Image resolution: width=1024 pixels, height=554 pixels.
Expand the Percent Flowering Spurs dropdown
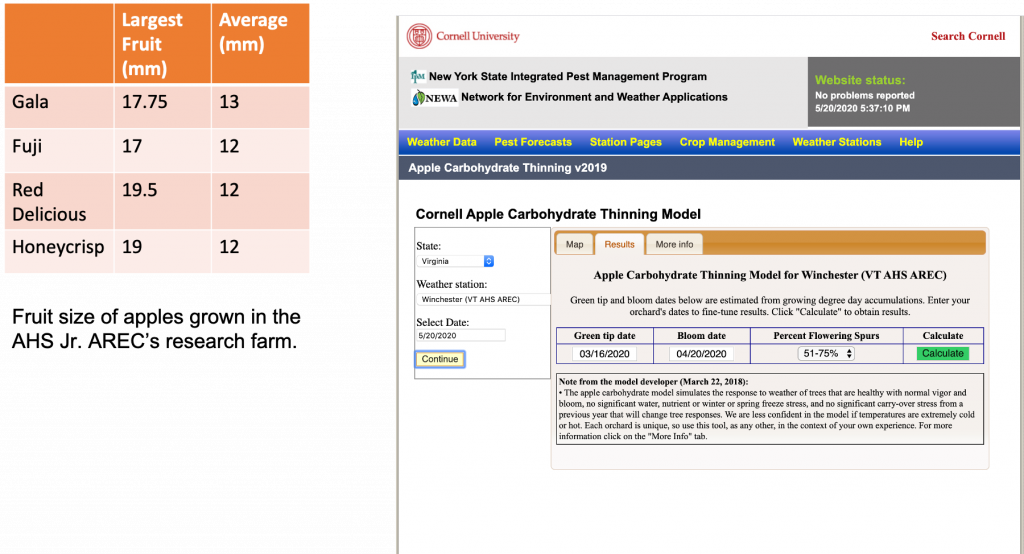(x=826, y=353)
